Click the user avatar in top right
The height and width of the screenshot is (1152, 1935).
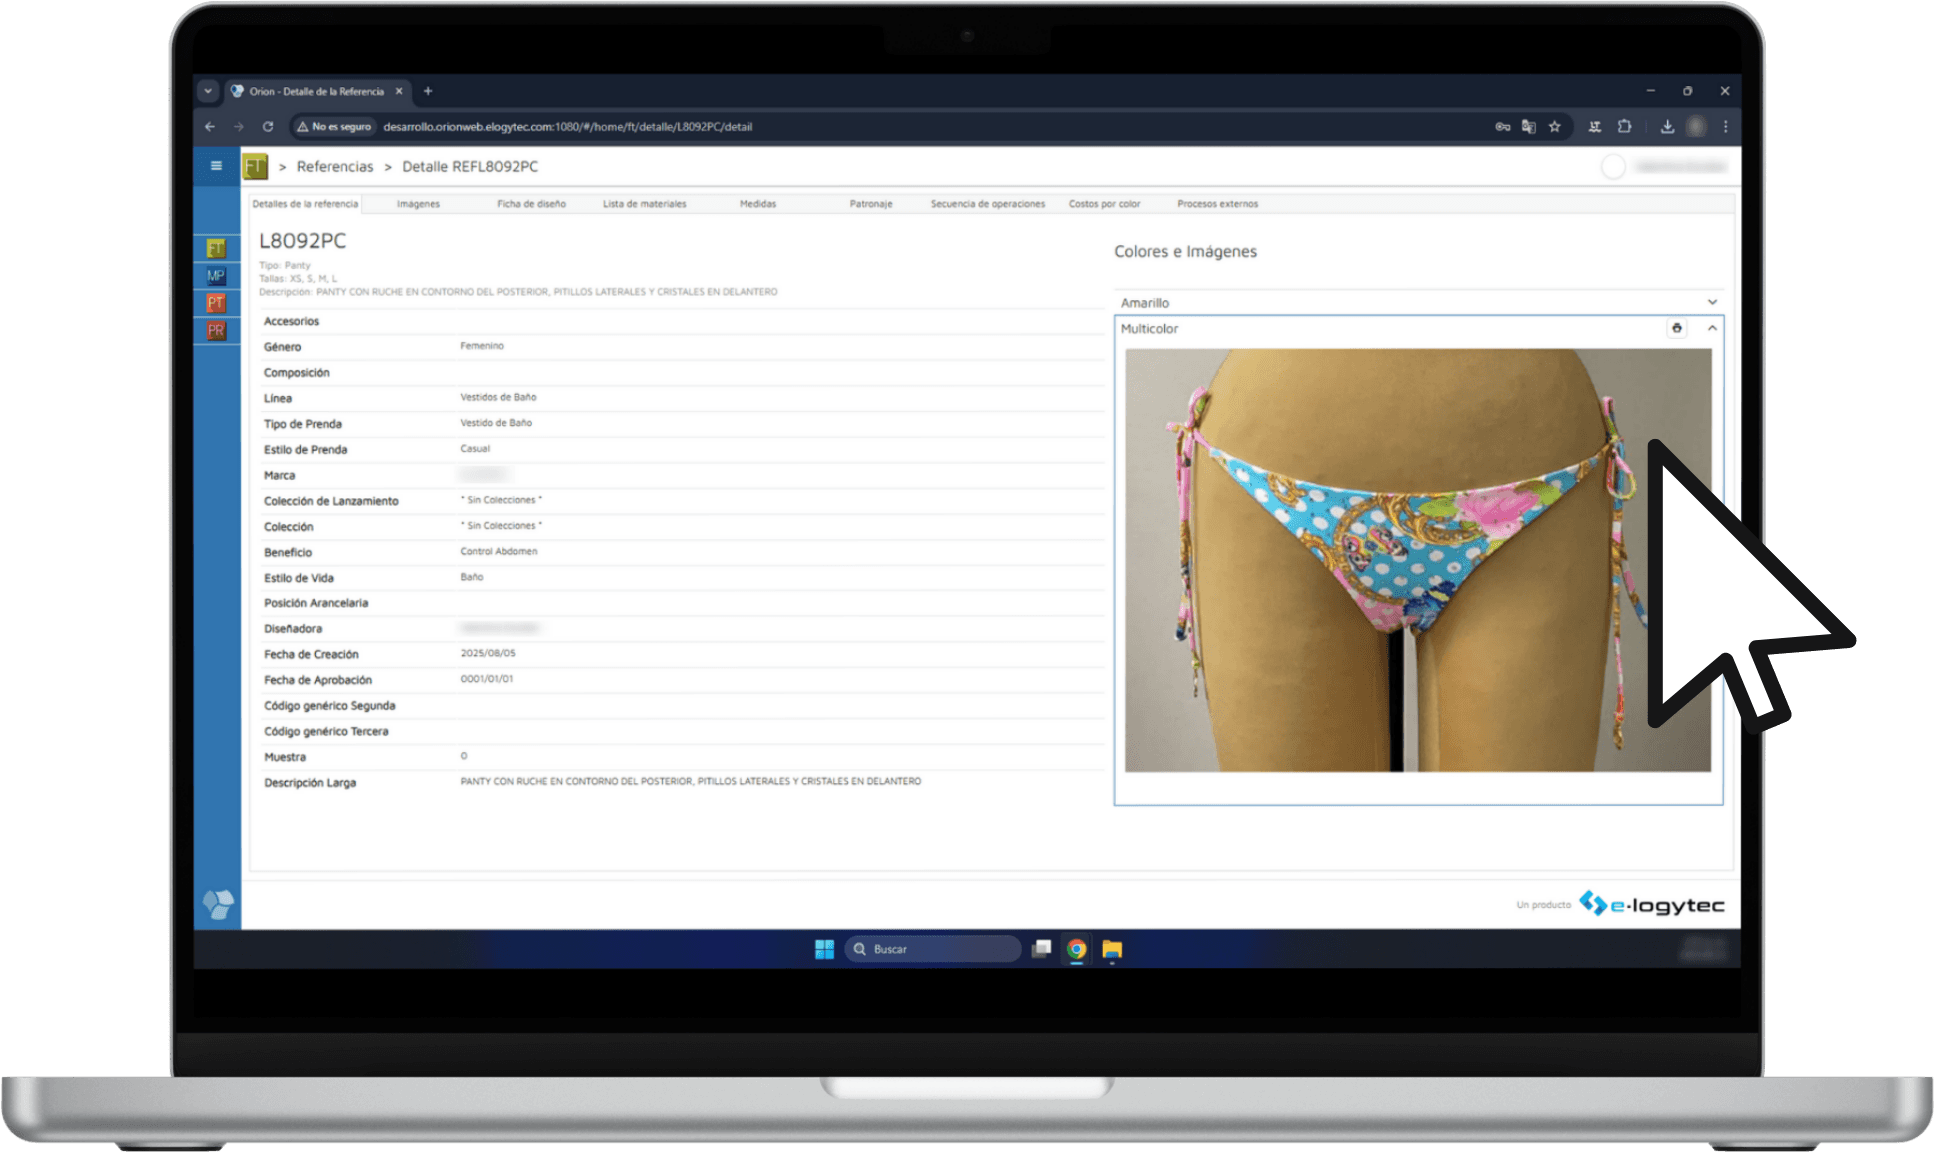click(1613, 167)
